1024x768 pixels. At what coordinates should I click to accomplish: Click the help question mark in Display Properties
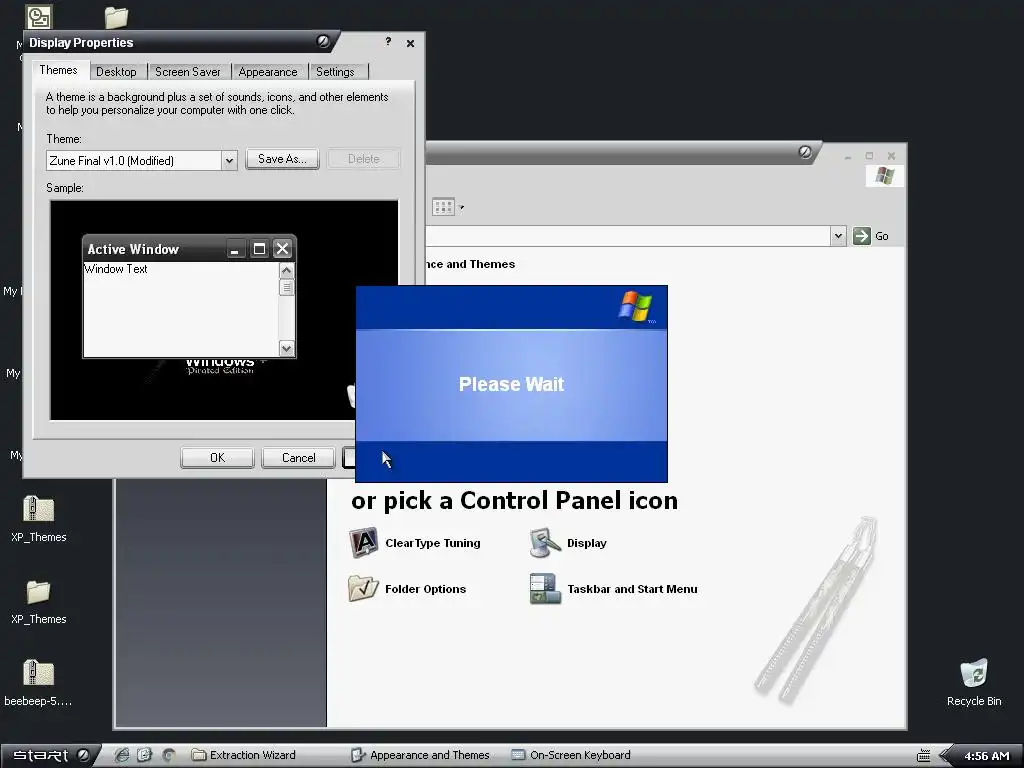pos(389,42)
